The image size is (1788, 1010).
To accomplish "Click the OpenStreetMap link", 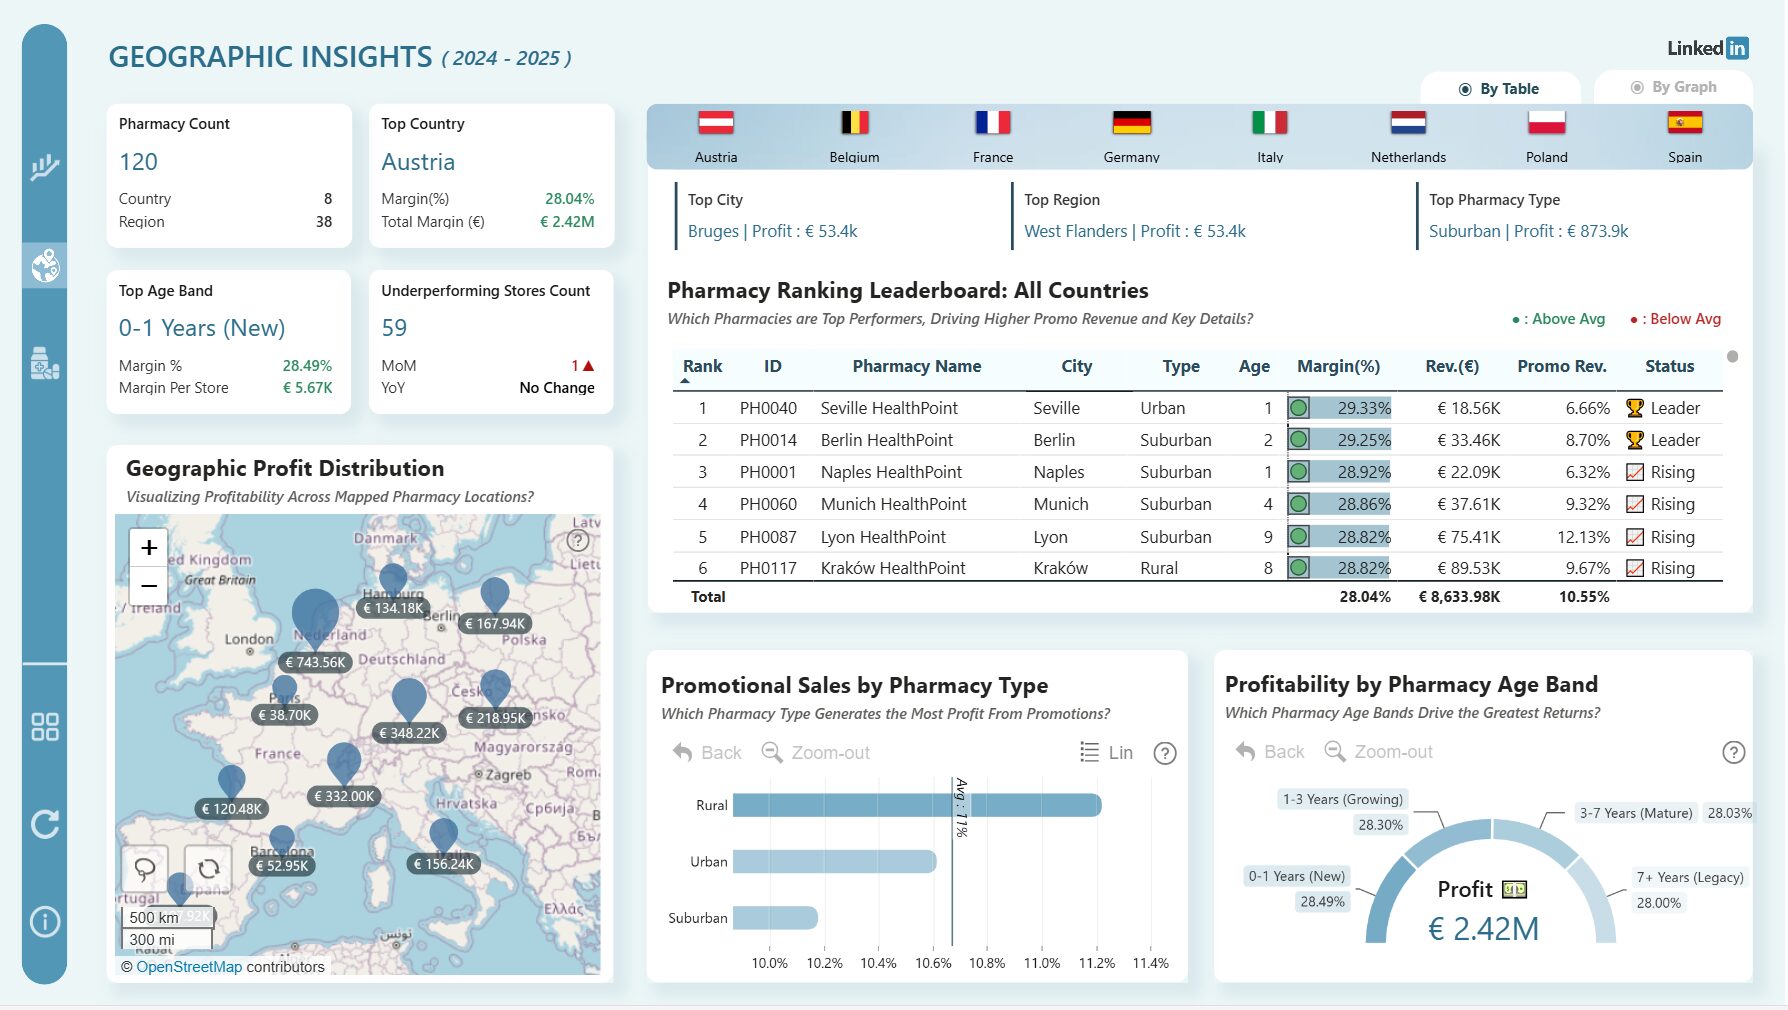I will [x=189, y=967].
